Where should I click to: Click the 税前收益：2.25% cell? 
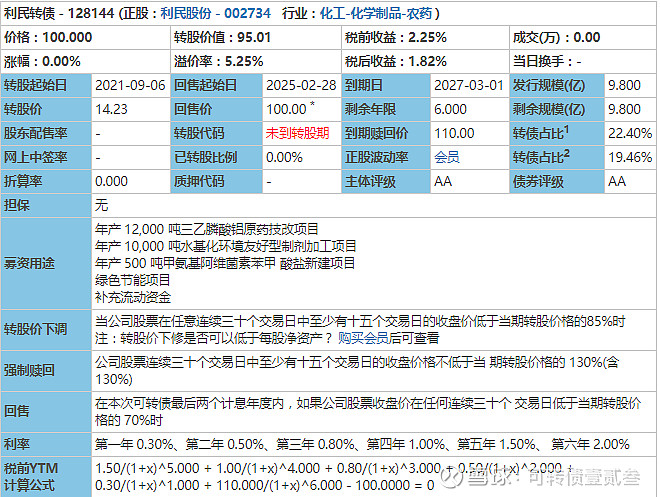click(425, 37)
